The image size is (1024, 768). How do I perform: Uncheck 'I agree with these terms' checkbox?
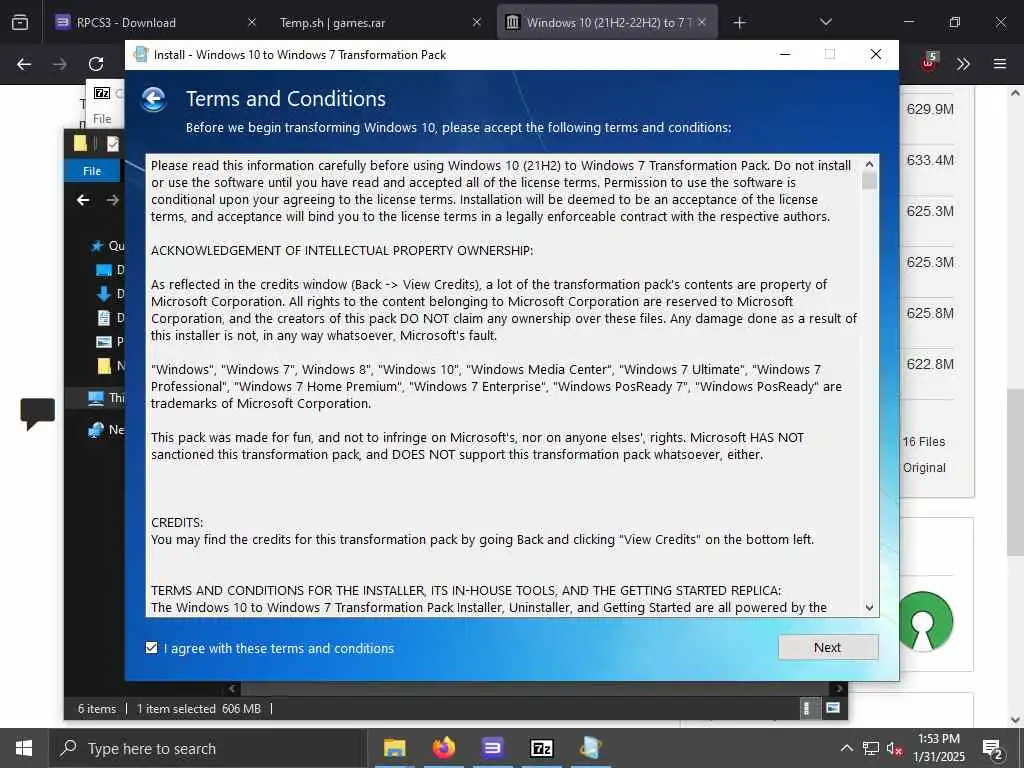point(152,648)
